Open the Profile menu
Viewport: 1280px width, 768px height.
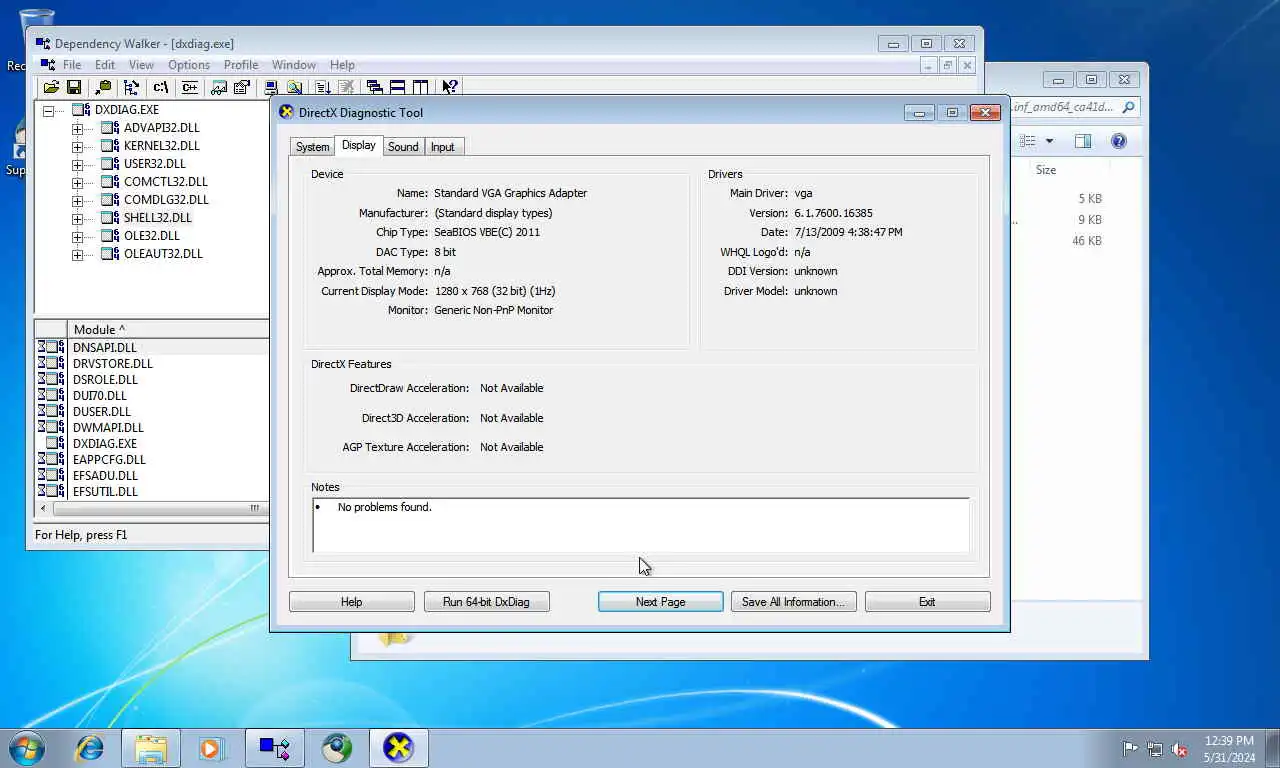[x=241, y=65]
